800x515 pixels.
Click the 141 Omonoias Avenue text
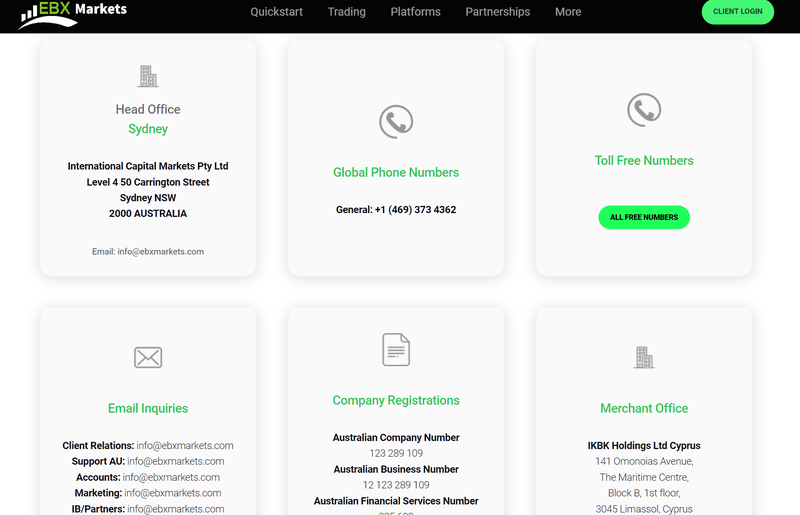coord(644,461)
